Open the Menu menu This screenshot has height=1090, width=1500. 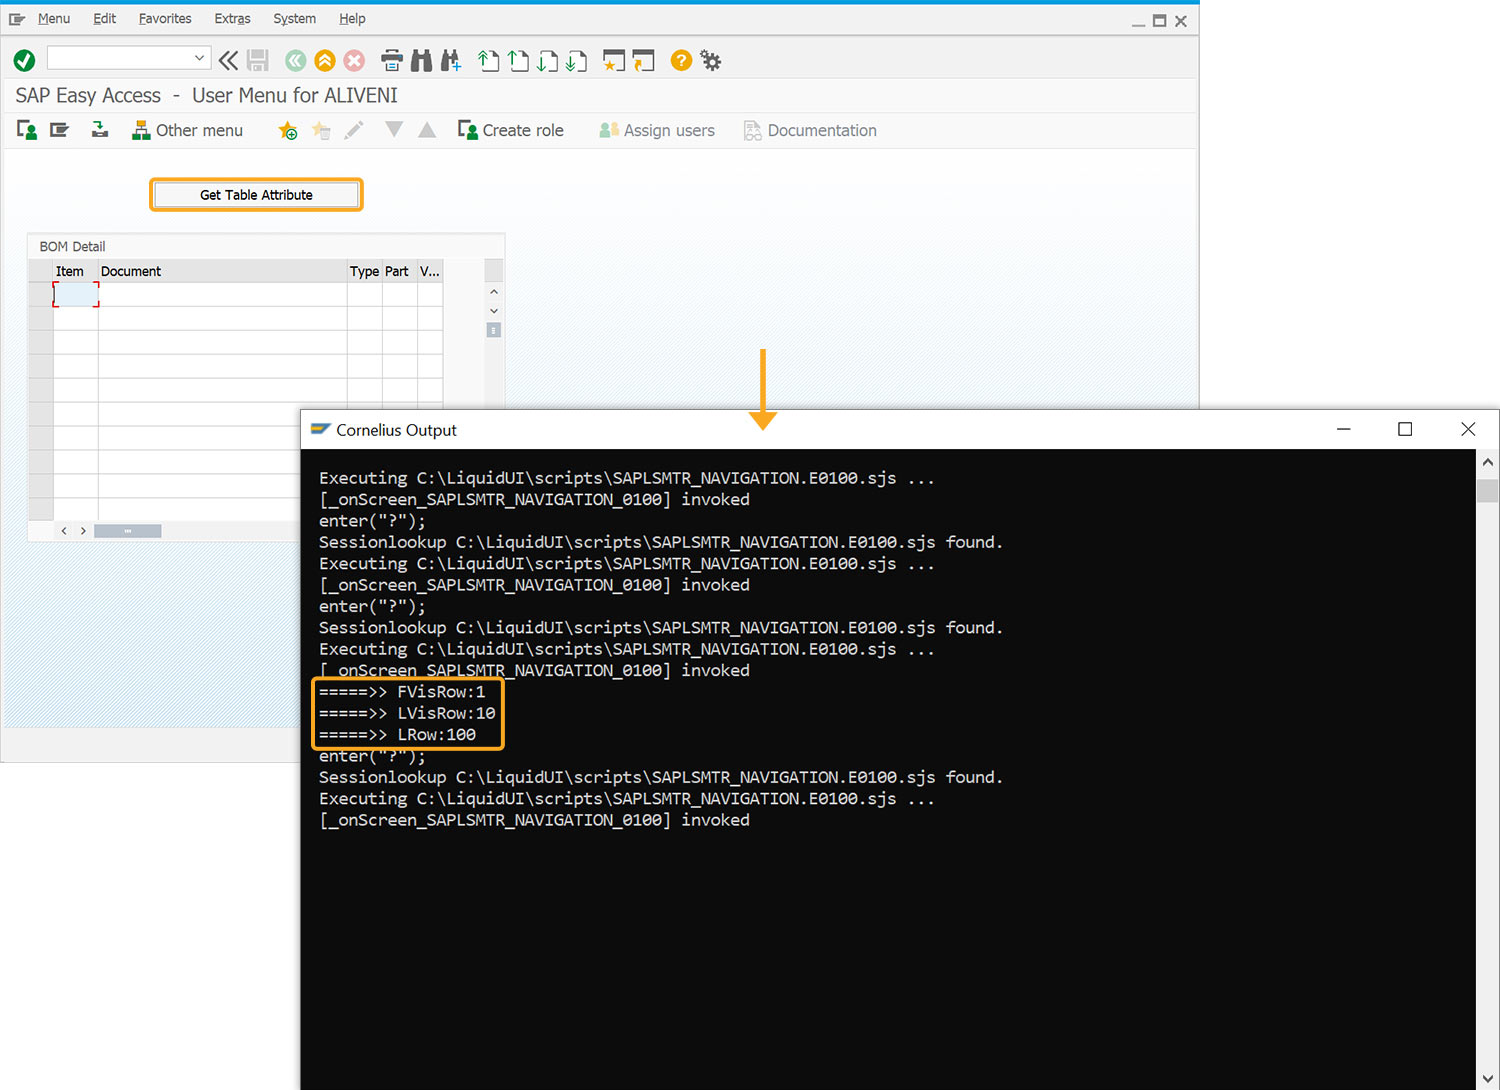(x=53, y=18)
